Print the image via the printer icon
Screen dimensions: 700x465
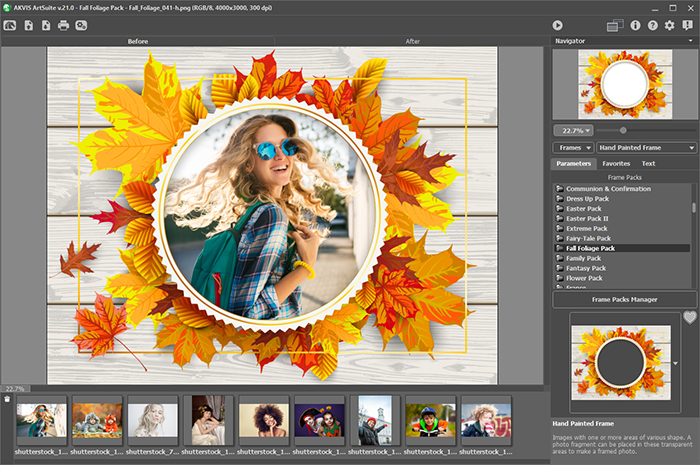click(63, 25)
